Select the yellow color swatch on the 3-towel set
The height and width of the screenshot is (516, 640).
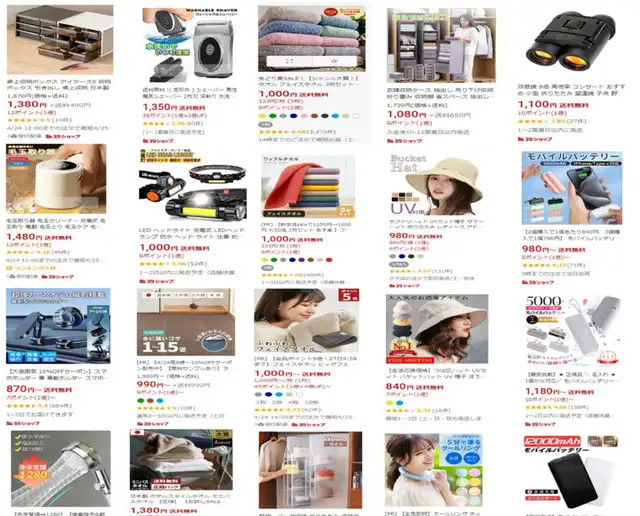(x=262, y=116)
